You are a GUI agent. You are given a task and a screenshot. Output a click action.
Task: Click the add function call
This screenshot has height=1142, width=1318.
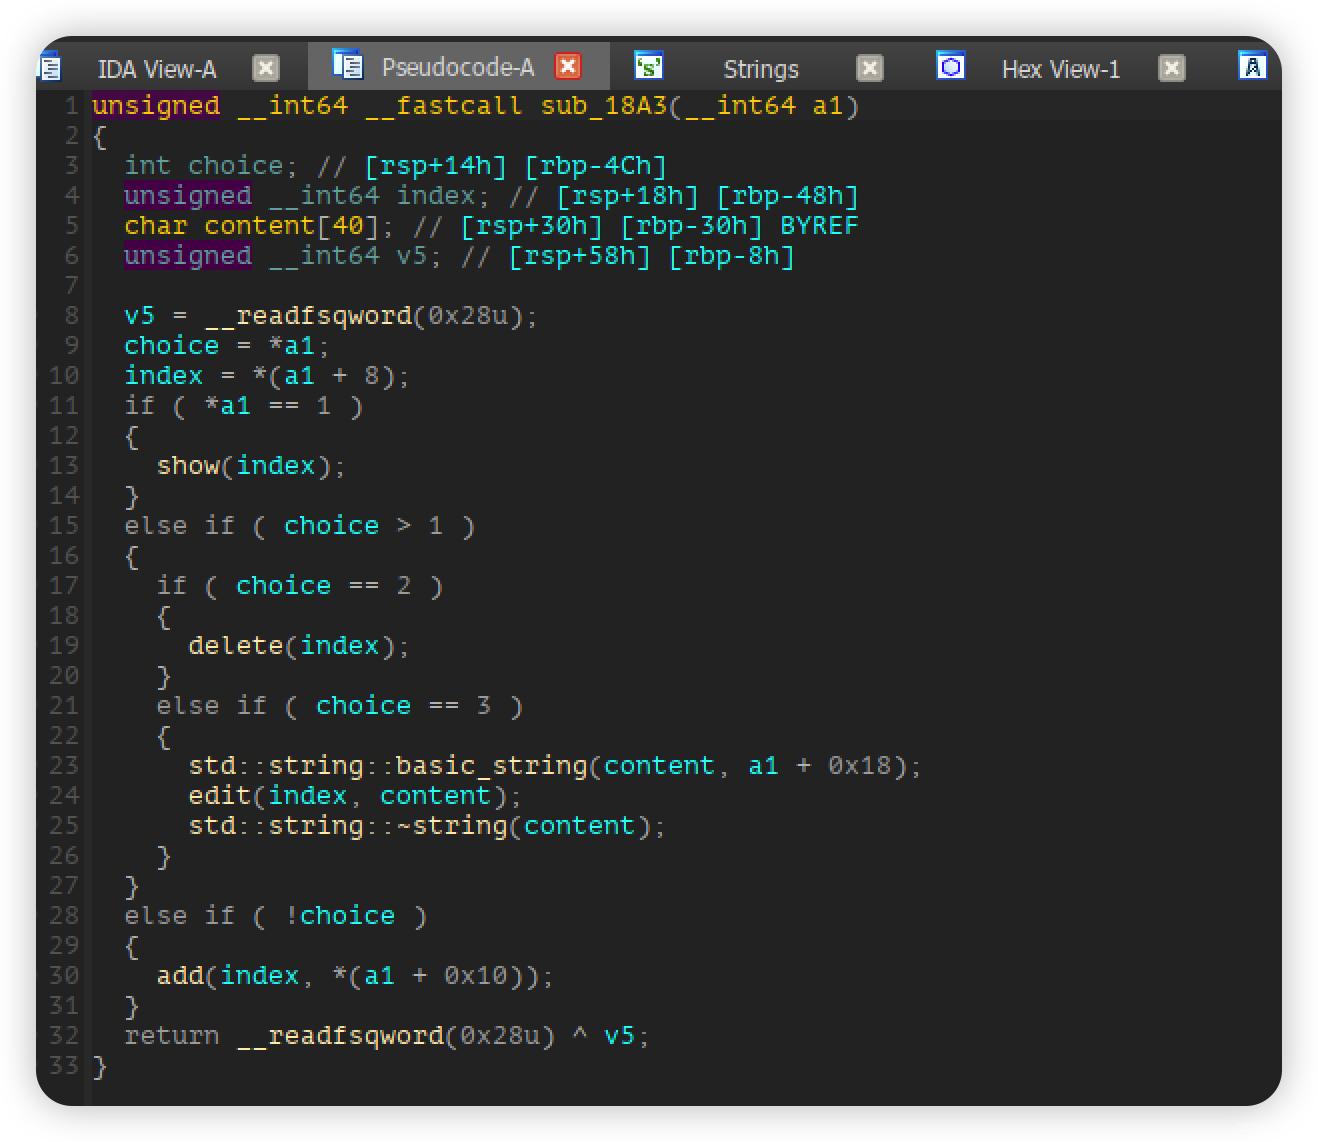pyautogui.click(x=180, y=976)
